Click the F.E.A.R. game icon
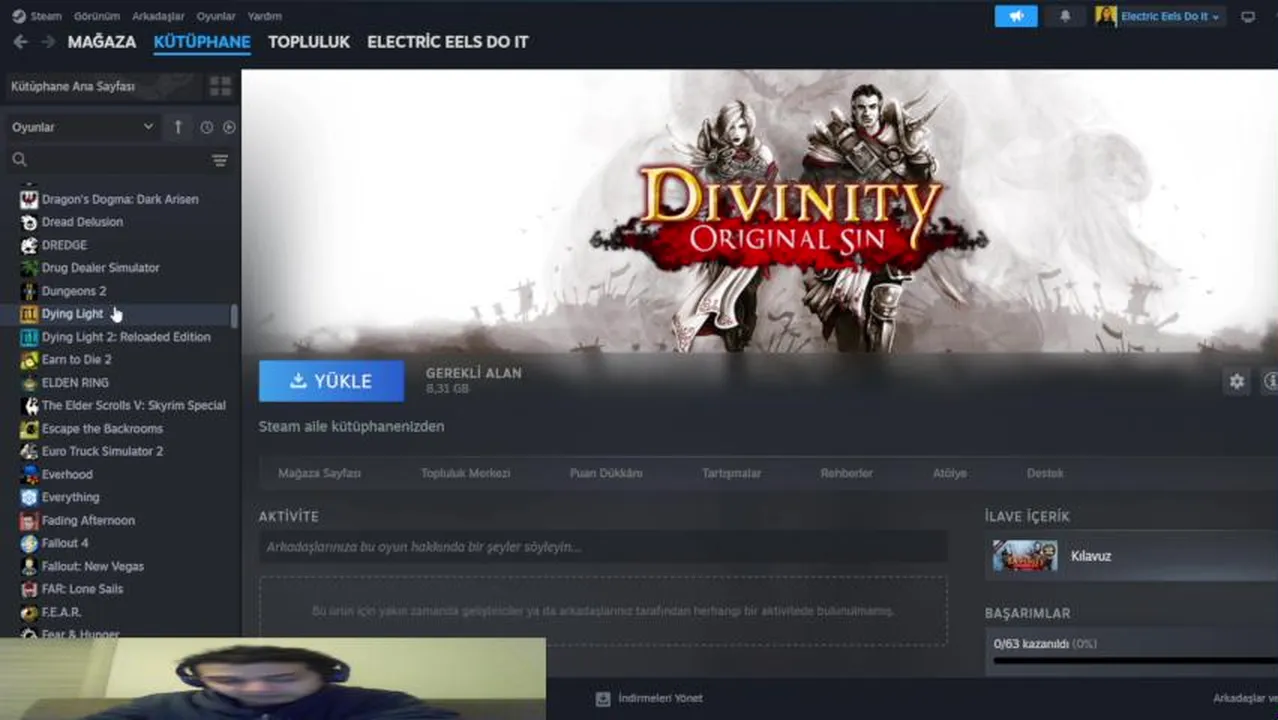The image size is (1278, 720). [x=29, y=612]
